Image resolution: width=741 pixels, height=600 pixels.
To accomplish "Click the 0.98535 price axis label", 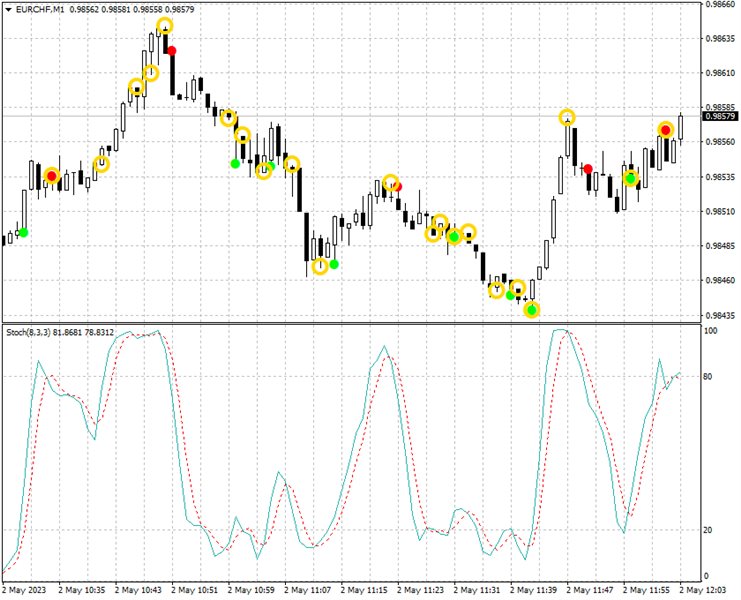I will 720,177.
